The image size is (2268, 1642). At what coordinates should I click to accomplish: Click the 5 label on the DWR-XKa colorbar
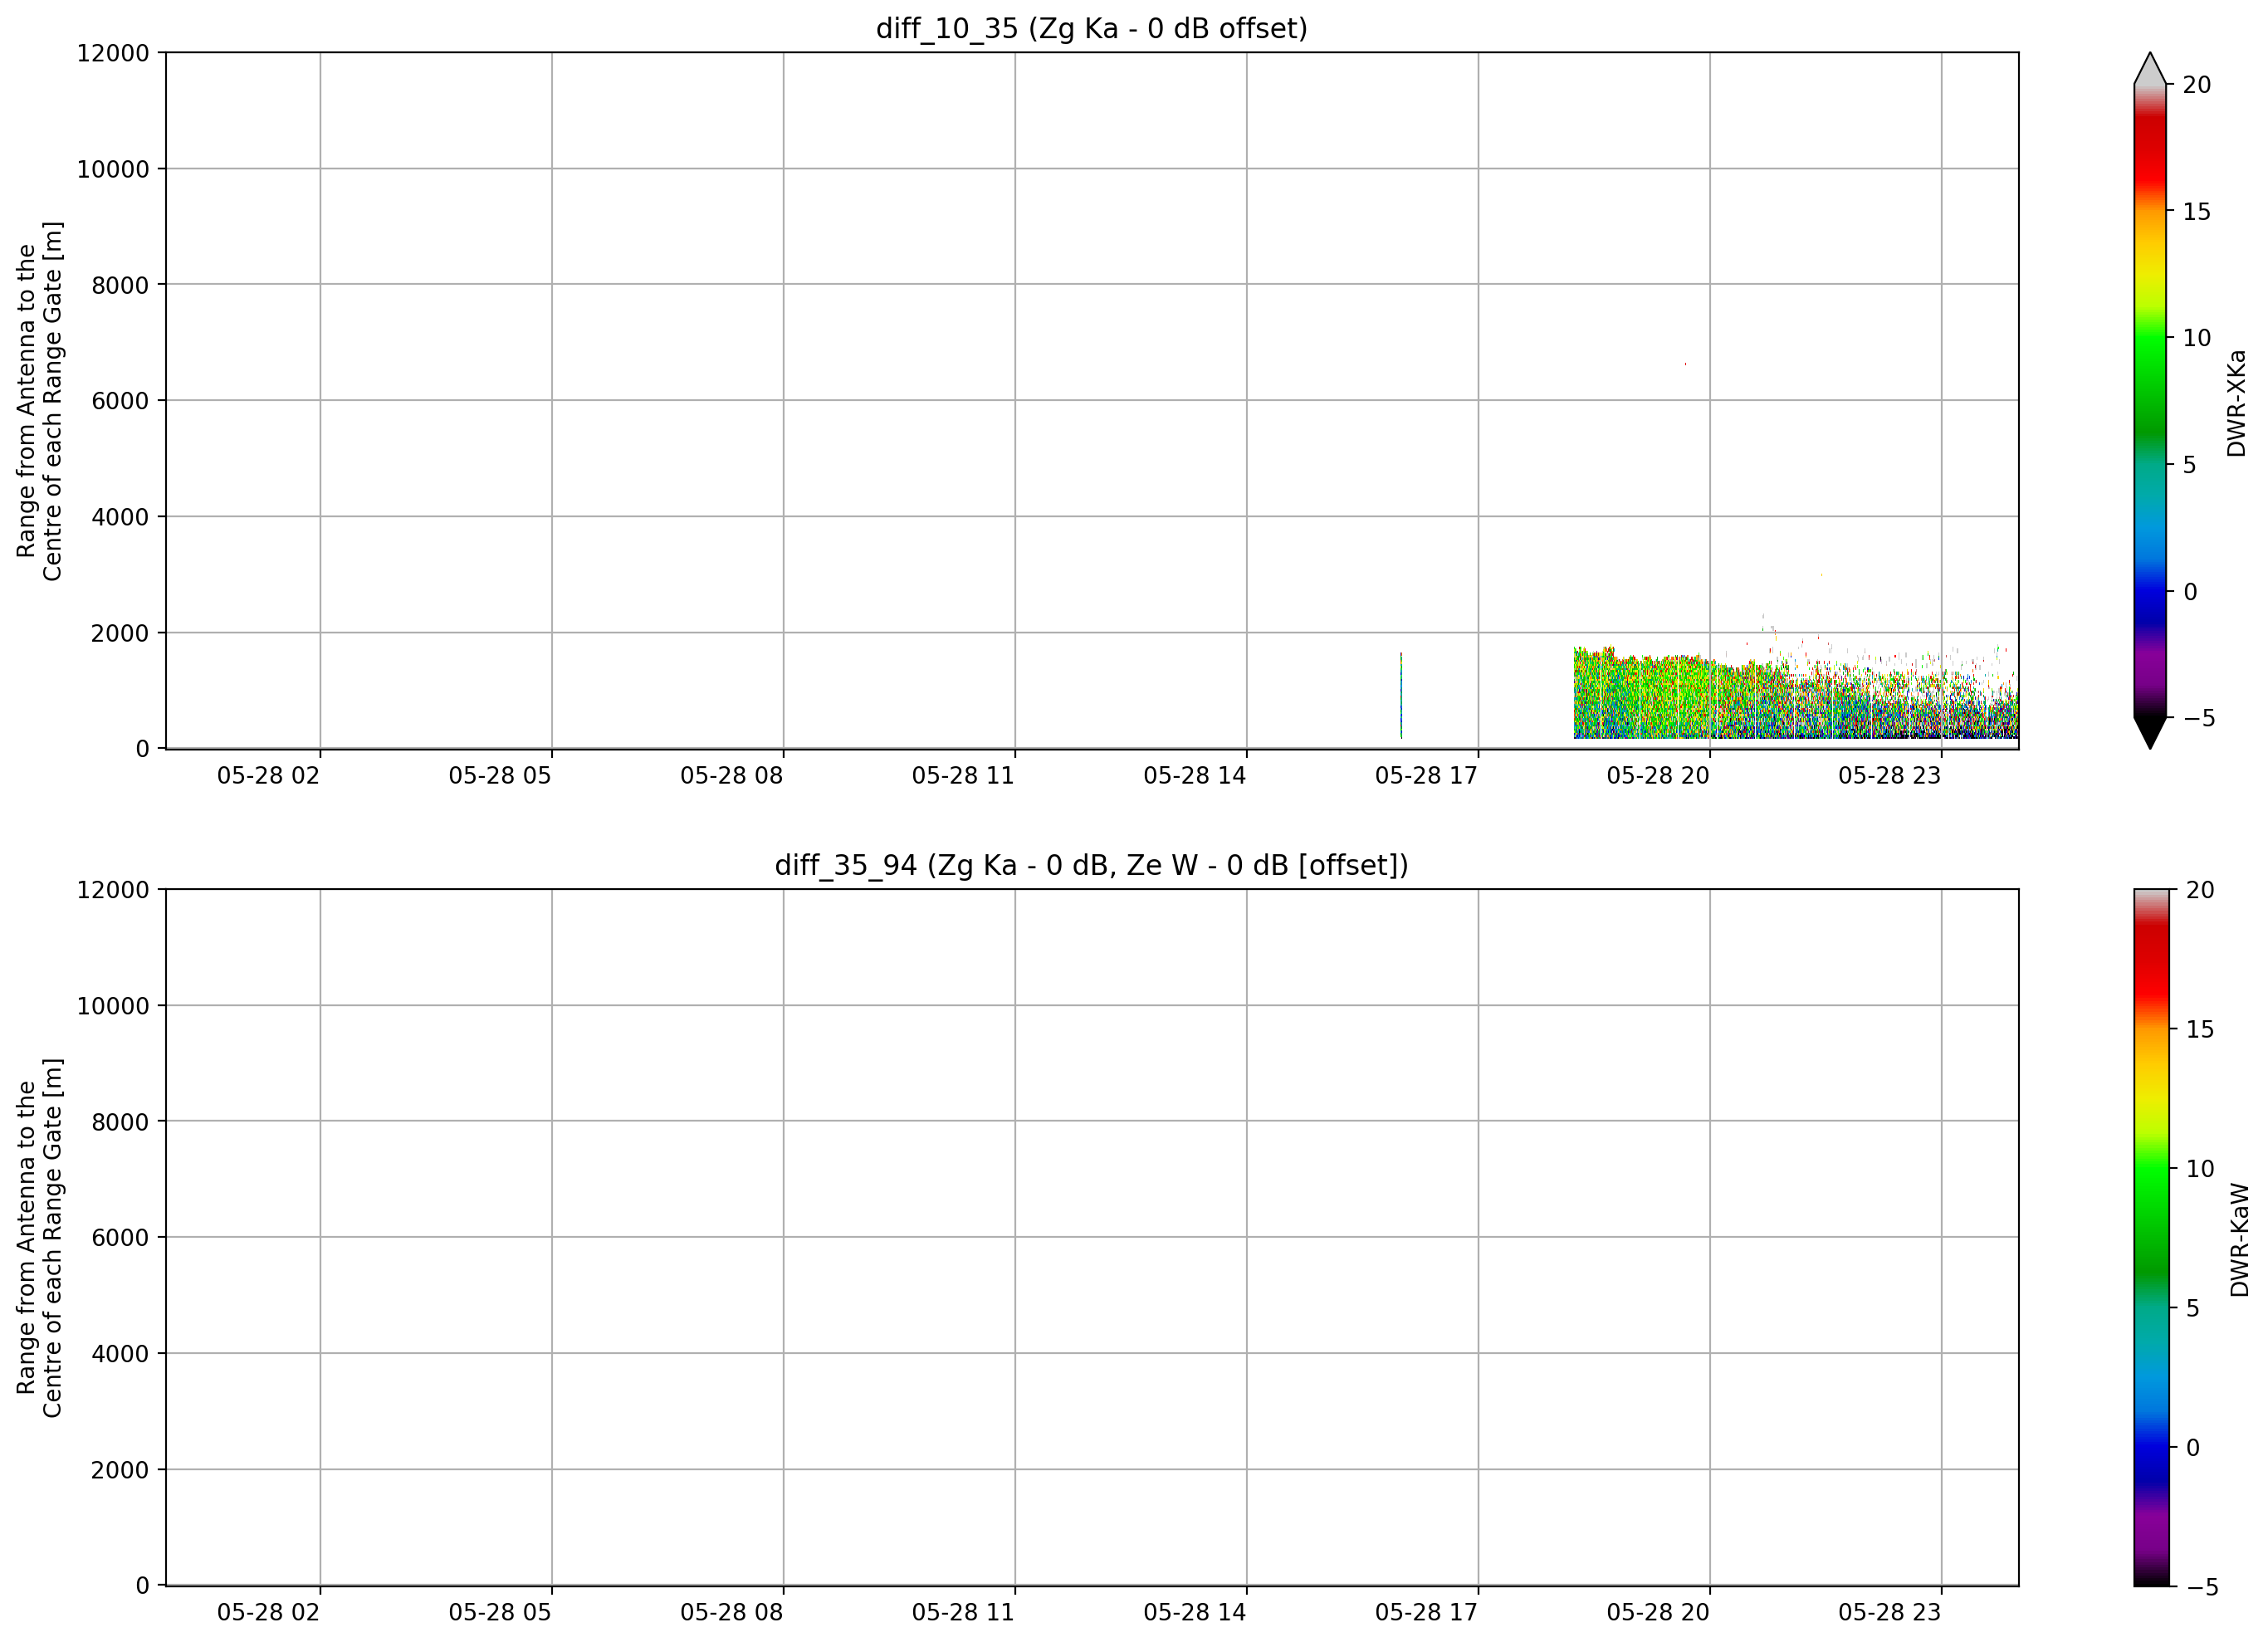click(x=2190, y=465)
